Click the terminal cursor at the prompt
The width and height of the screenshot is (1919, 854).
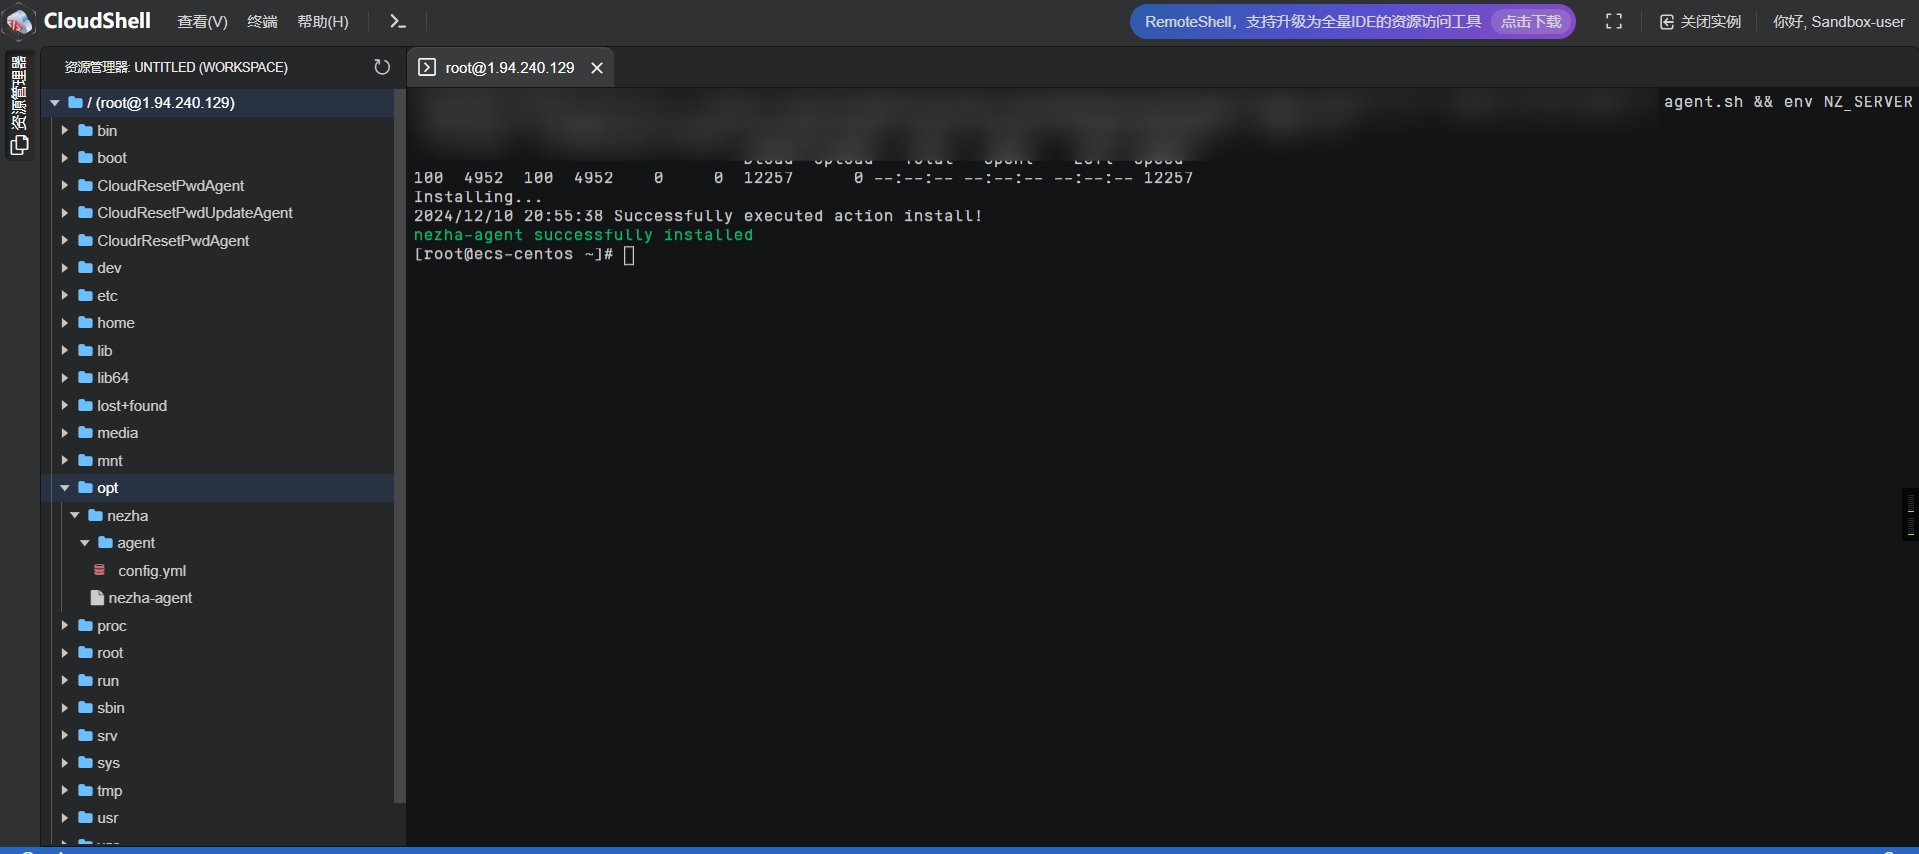click(629, 255)
